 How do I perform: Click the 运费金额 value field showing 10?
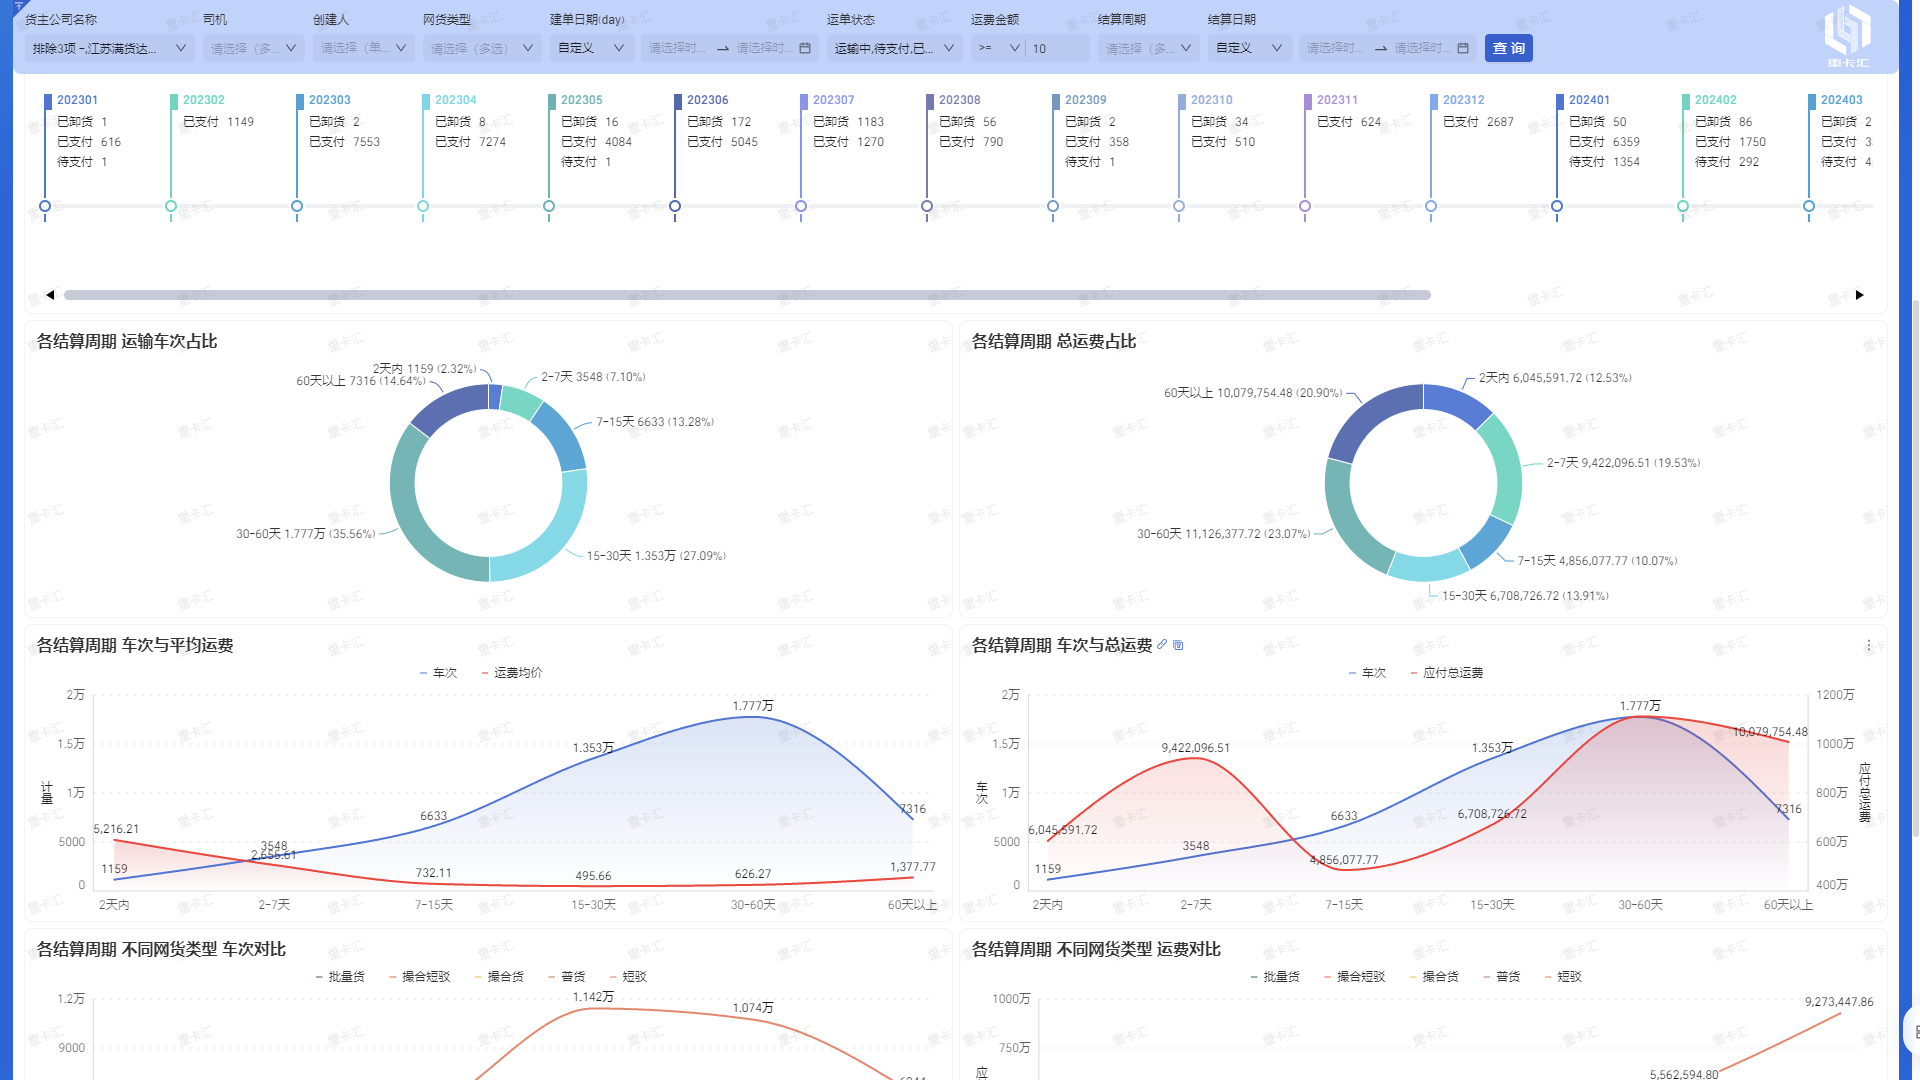click(1058, 48)
